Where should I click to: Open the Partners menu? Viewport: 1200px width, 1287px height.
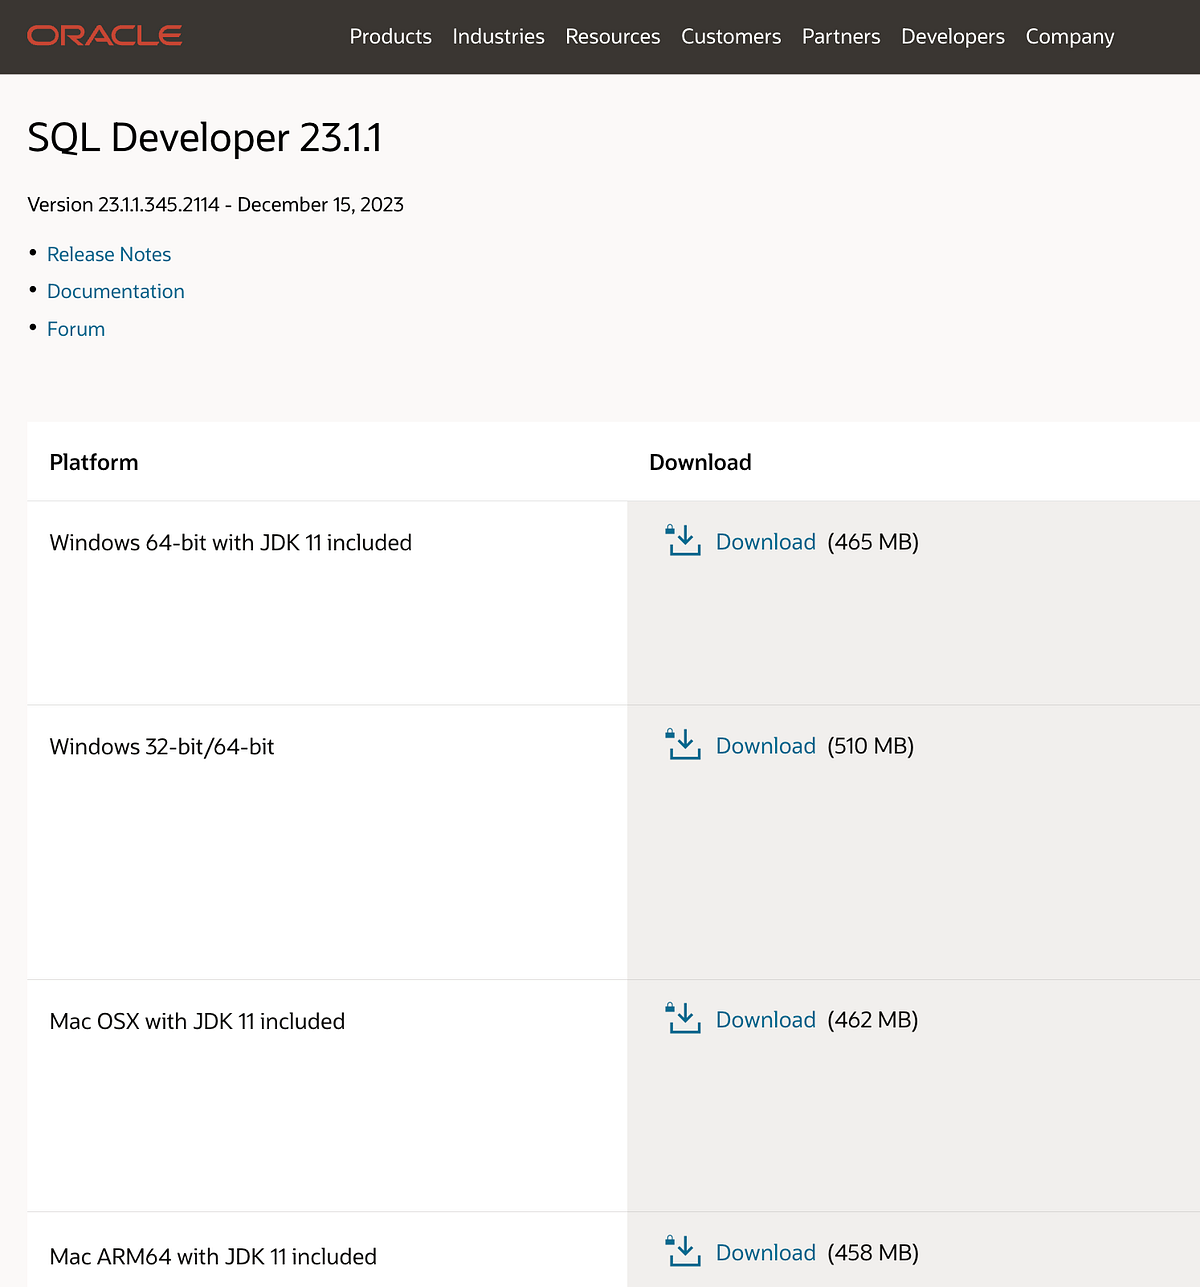tap(841, 36)
